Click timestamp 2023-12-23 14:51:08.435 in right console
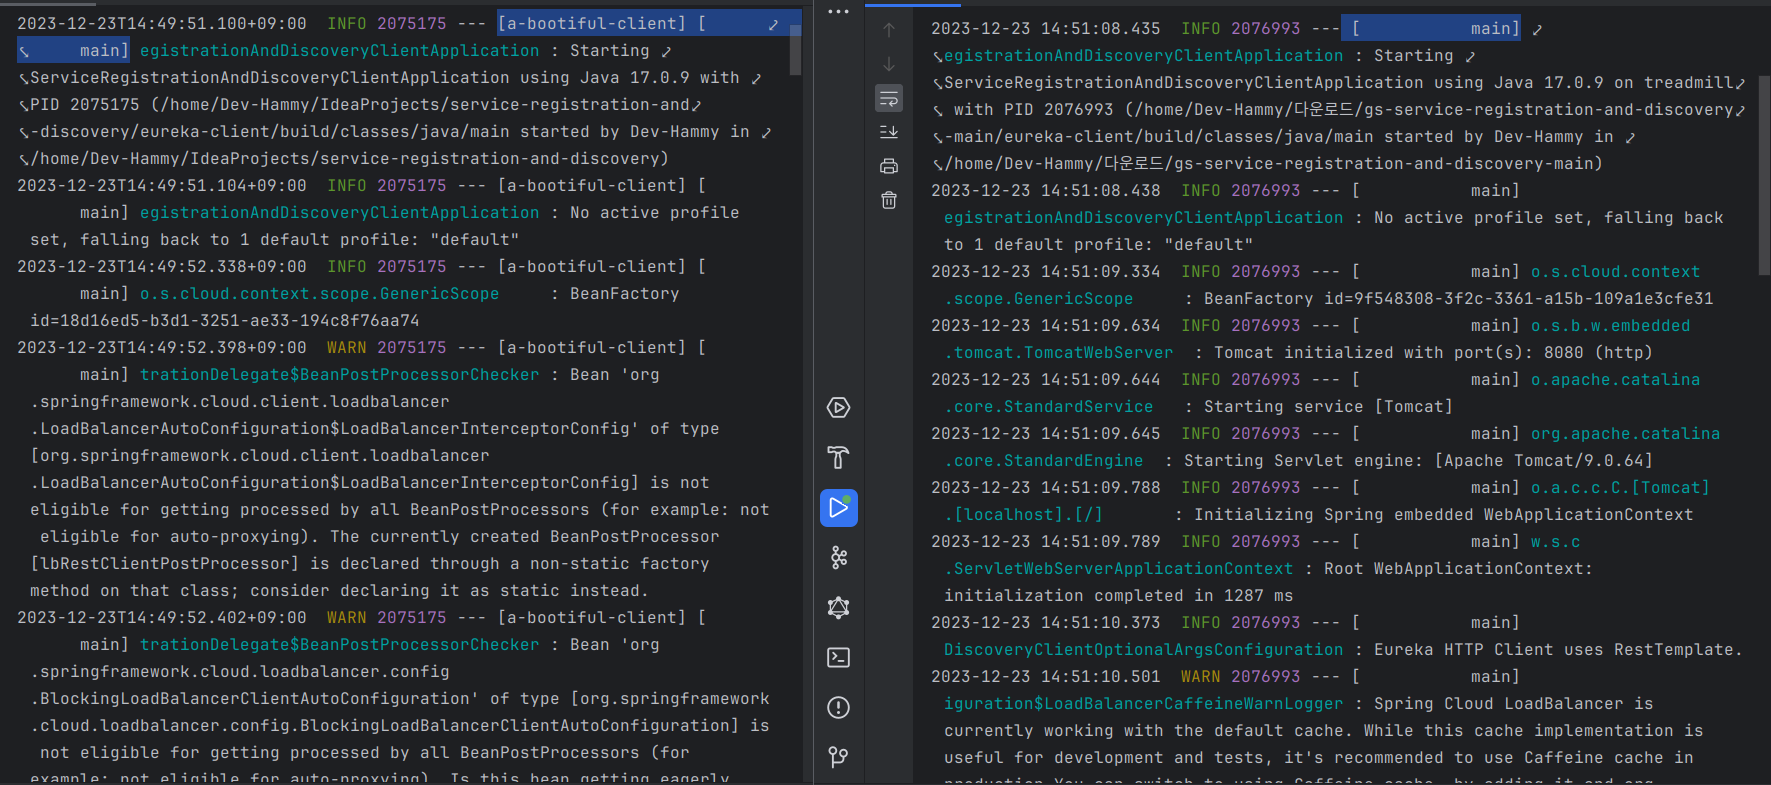 (1046, 29)
